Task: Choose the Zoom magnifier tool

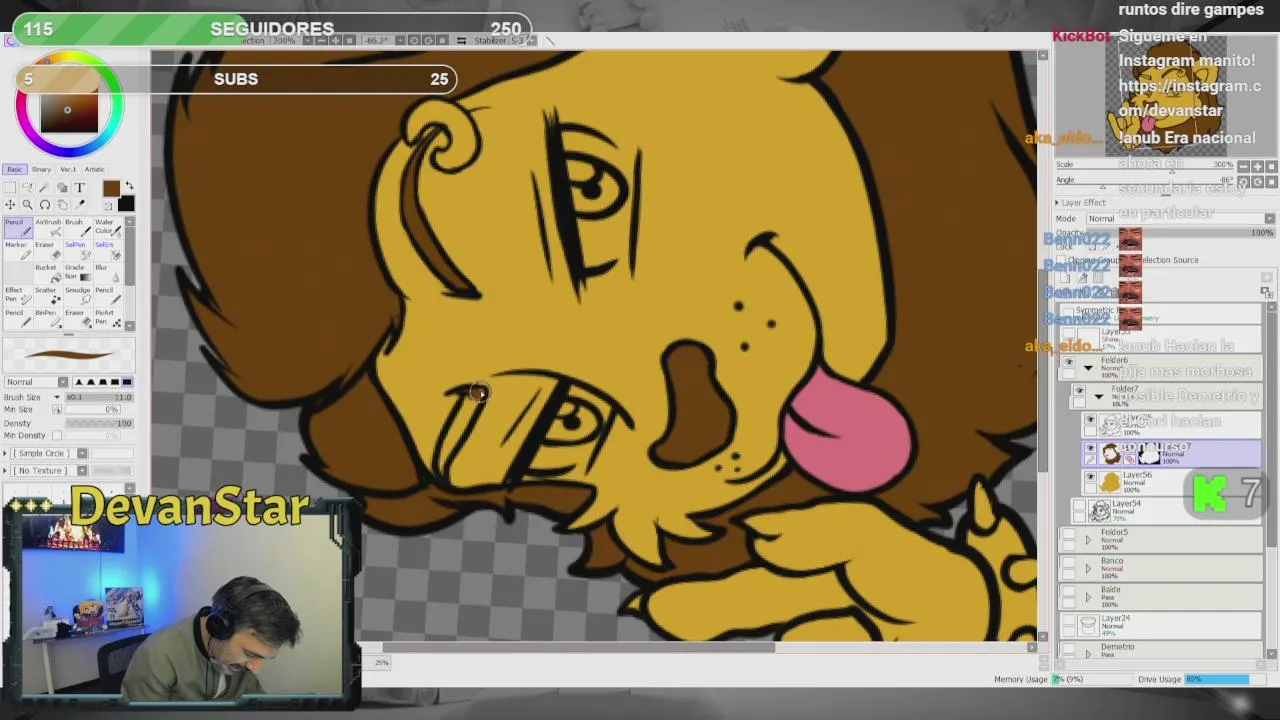Action: [27, 205]
